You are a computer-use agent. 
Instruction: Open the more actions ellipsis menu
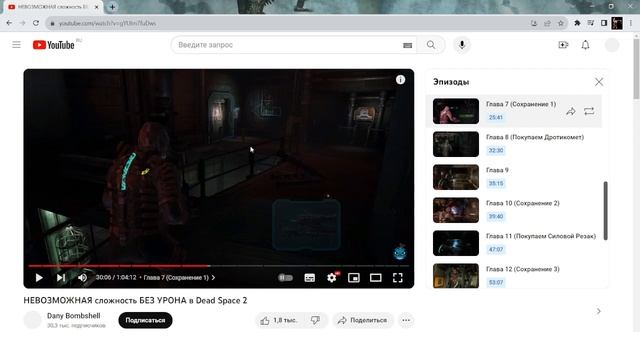point(406,320)
